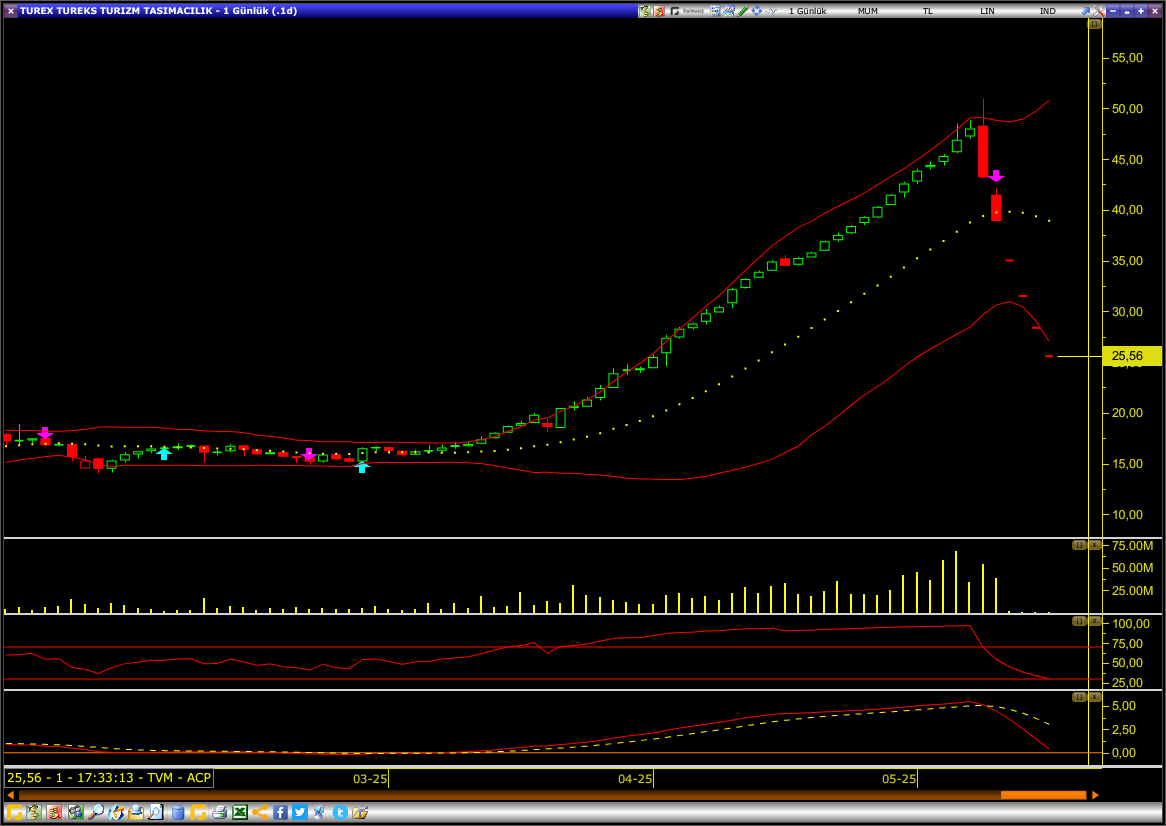This screenshot has width=1166, height=826.
Task: Select the green pencil drawing tool
Action: click(743, 11)
